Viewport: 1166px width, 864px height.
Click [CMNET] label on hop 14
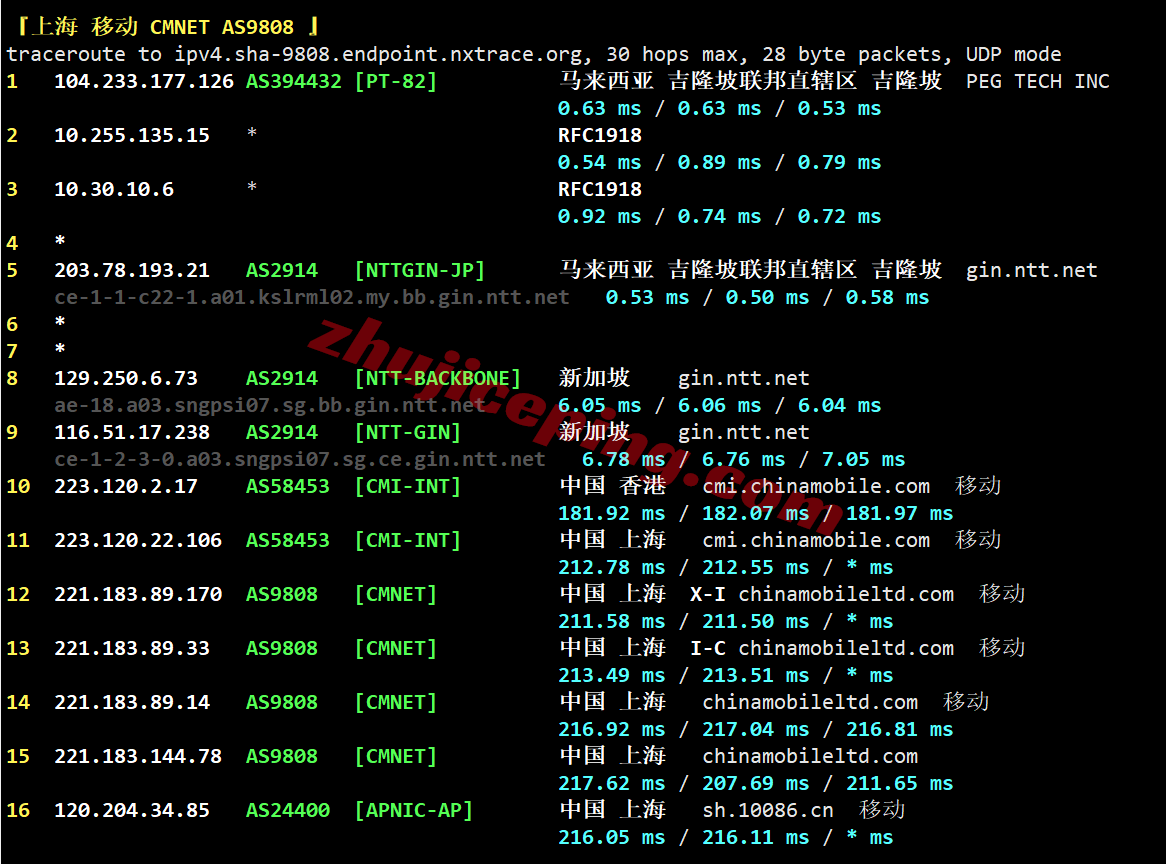396,702
